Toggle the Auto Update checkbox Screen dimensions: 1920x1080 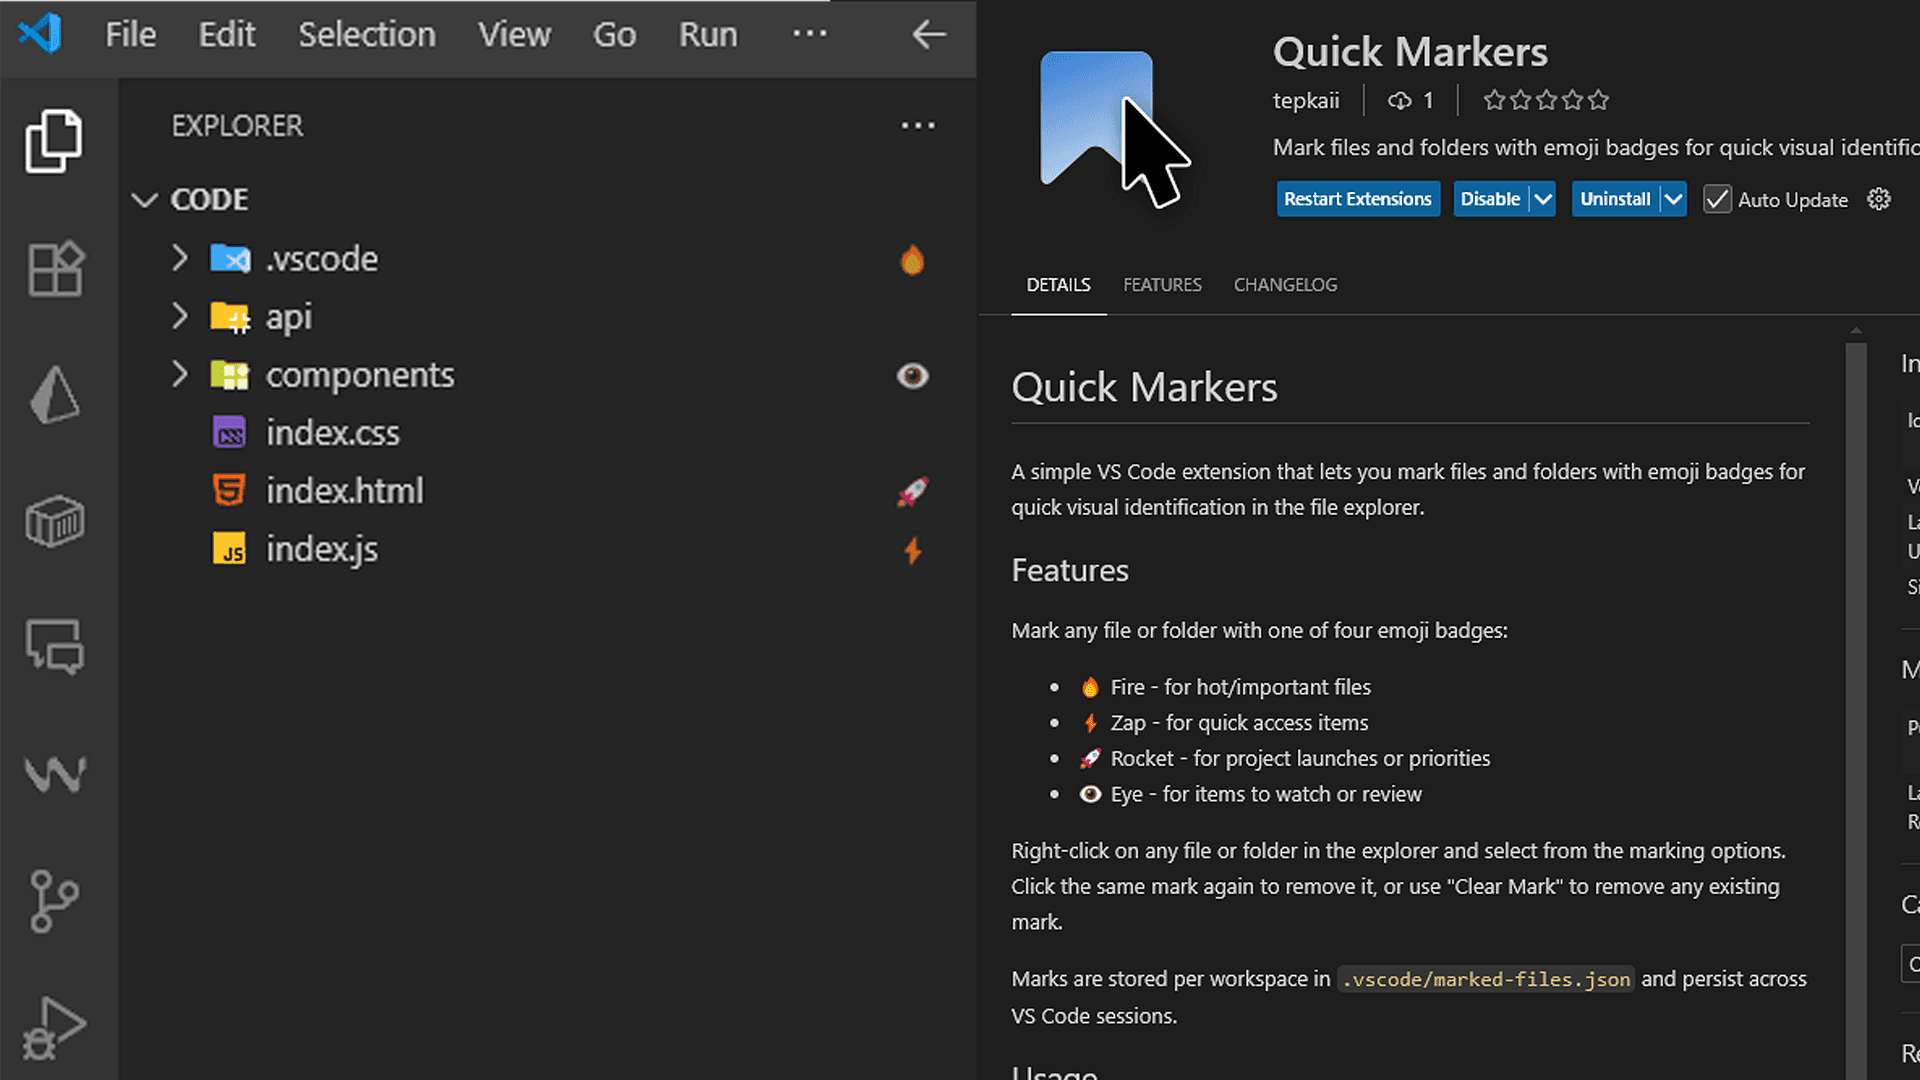click(x=1717, y=199)
